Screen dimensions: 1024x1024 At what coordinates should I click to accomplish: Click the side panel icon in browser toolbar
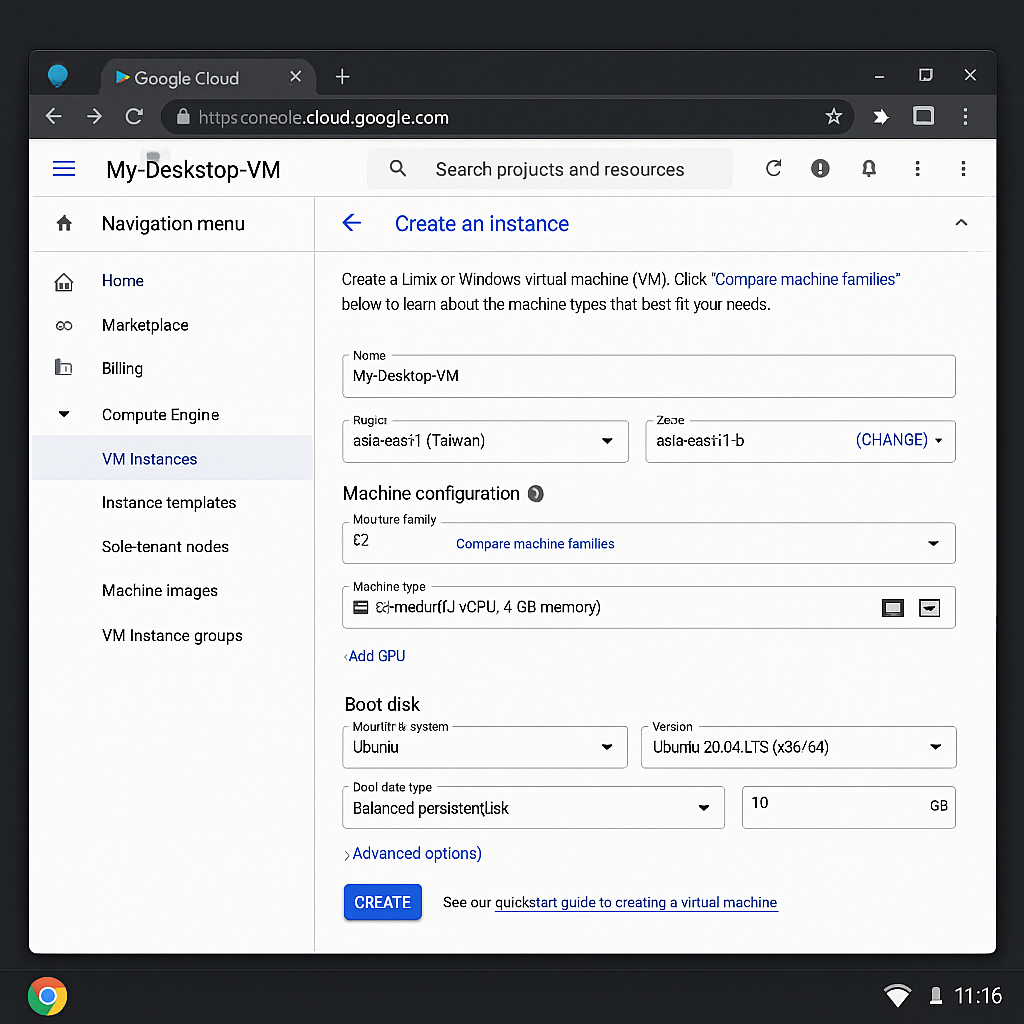(923, 116)
